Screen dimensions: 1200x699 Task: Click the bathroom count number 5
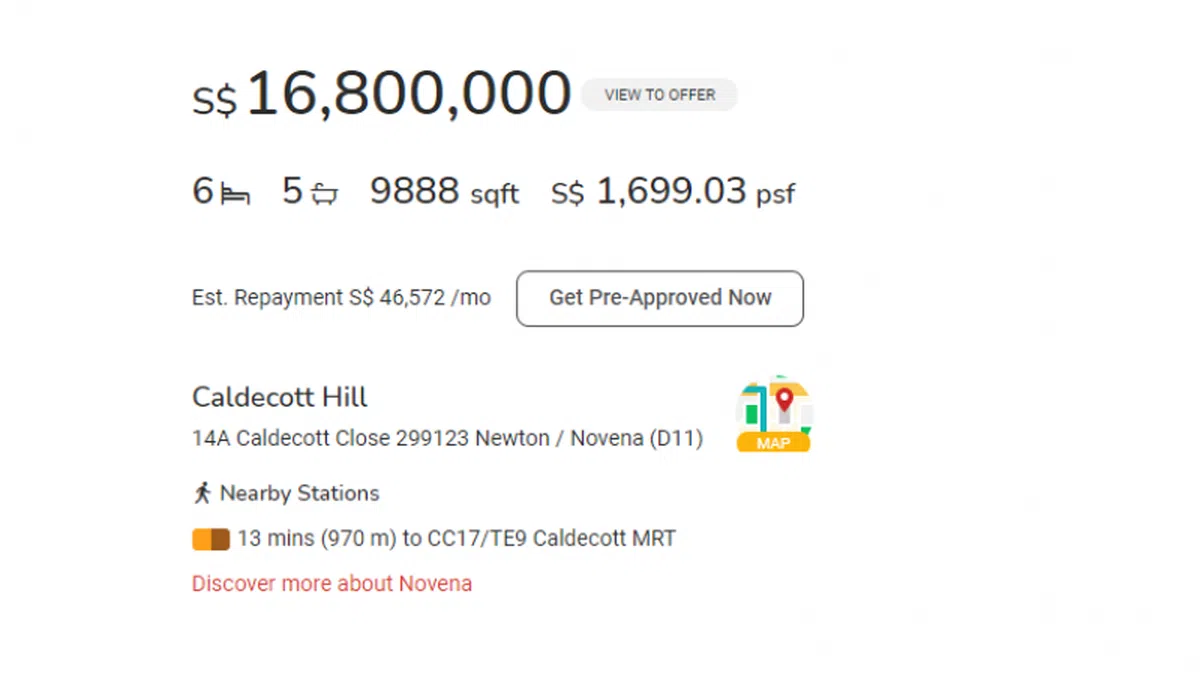coord(292,191)
